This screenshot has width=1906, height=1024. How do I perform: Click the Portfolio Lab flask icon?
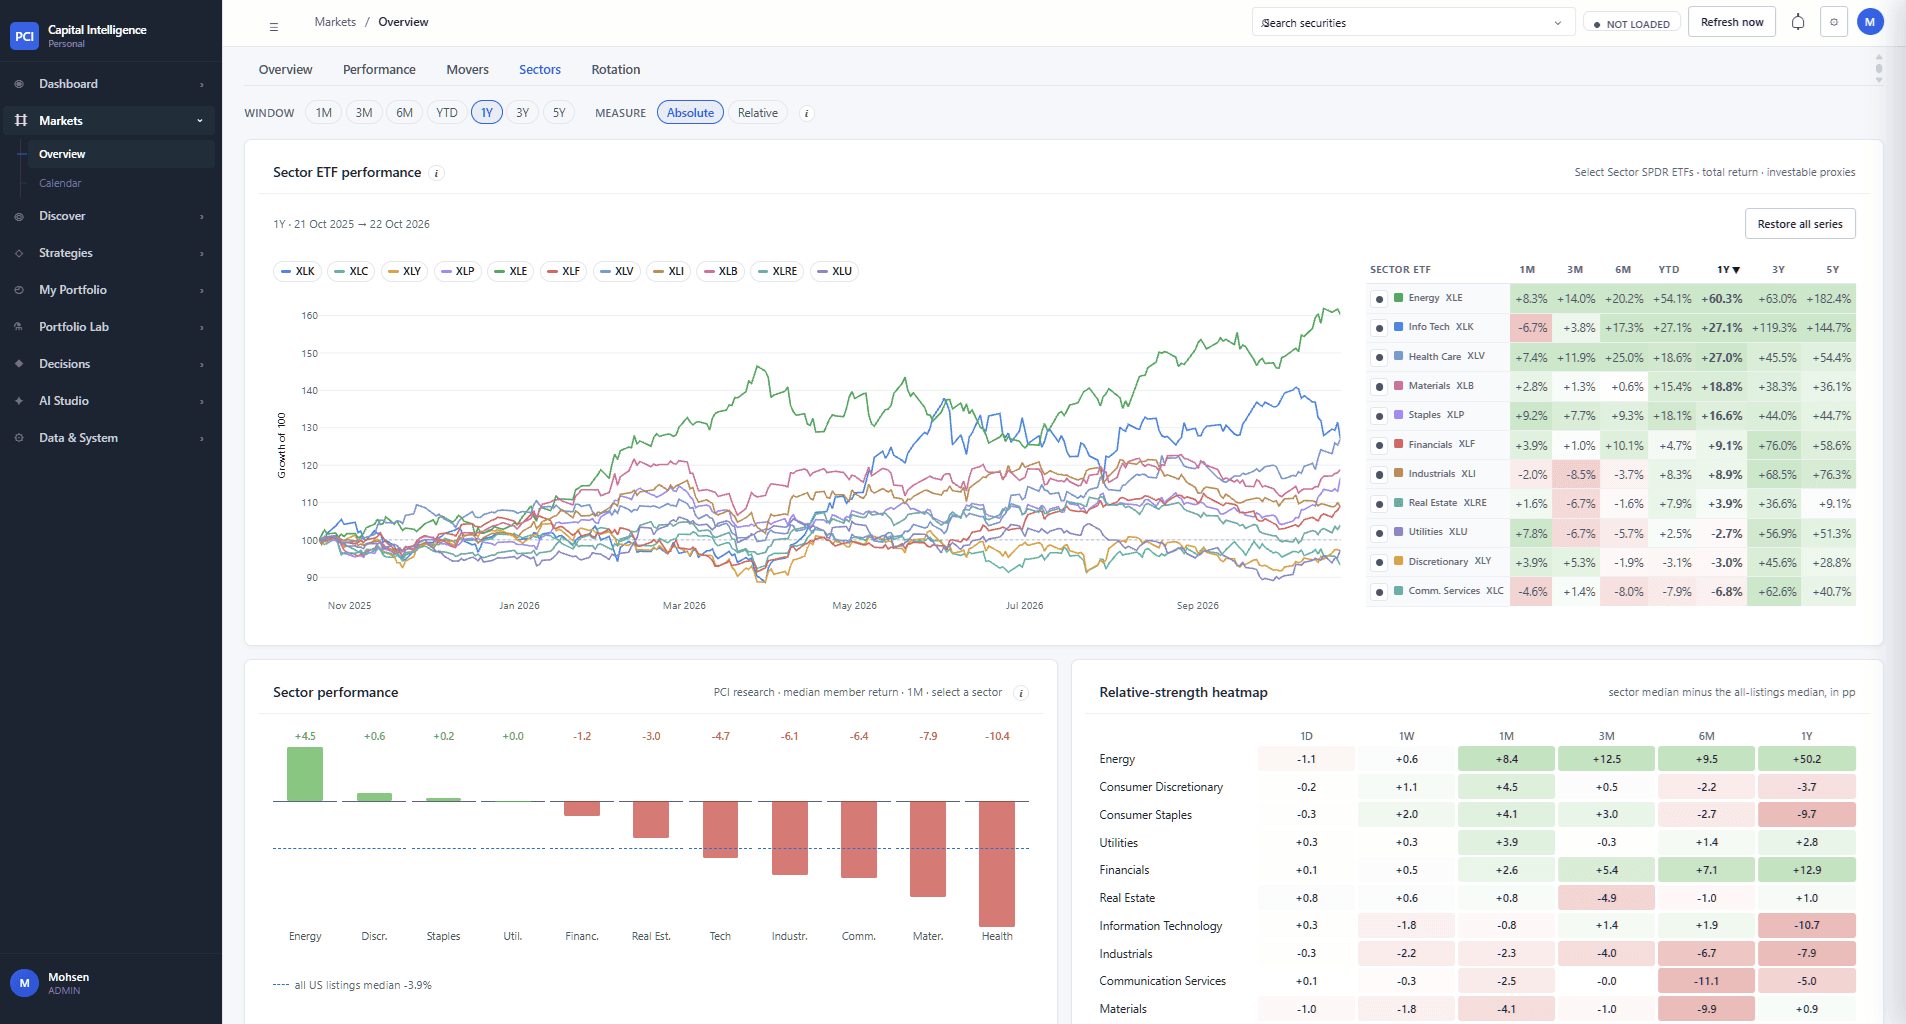point(19,327)
